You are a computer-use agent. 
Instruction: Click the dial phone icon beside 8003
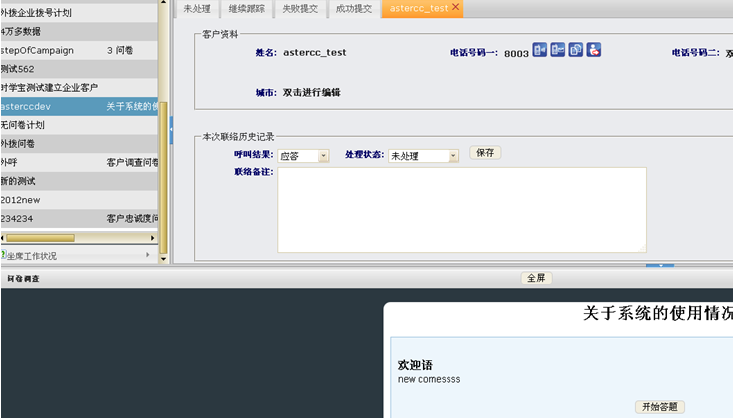tap(540, 50)
